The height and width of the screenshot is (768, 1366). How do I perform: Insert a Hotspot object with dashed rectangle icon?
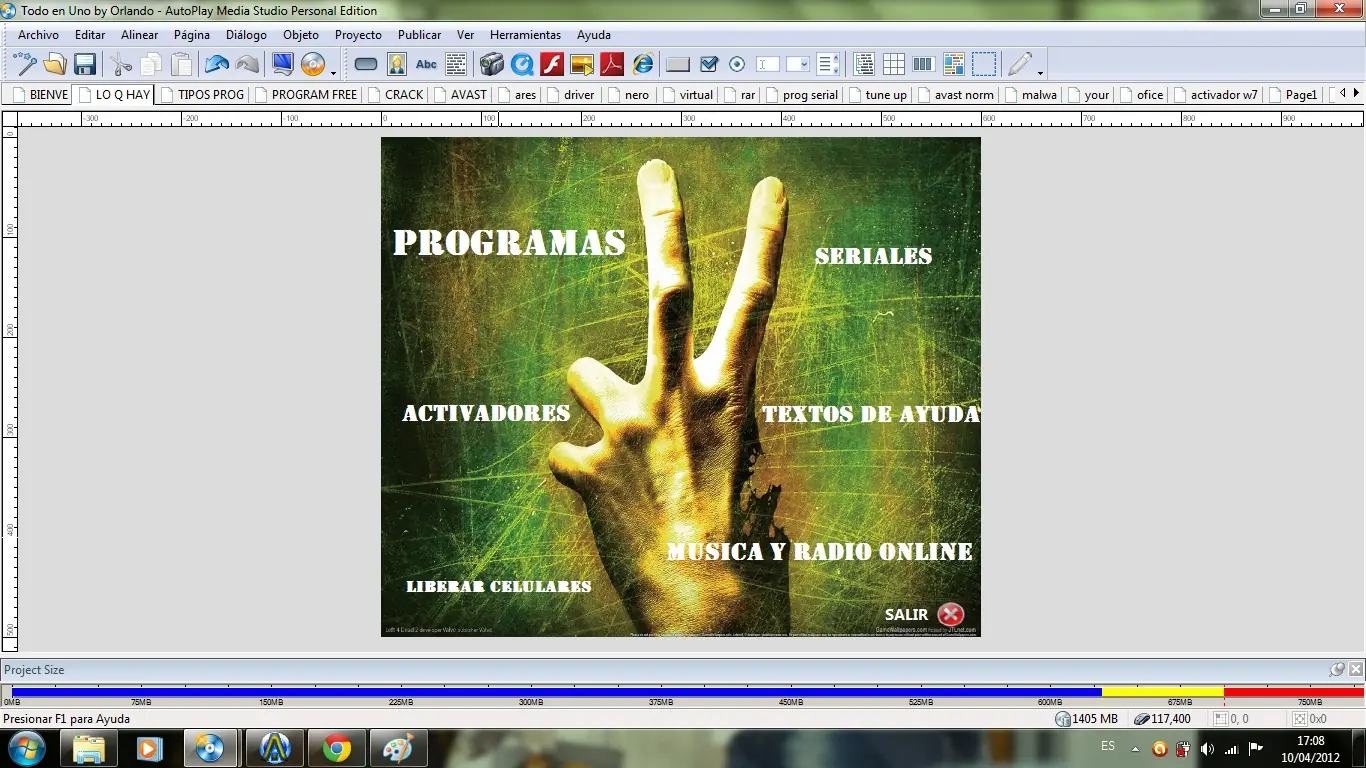[984, 64]
